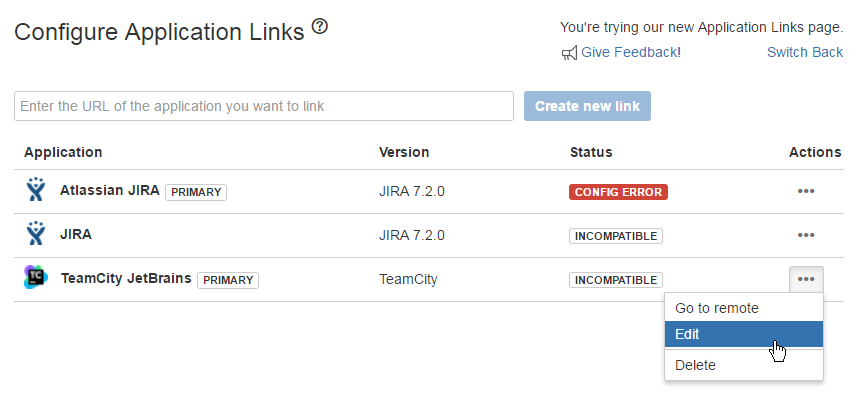Open the Give Feedback link
This screenshot has width=859, height=402.
point(629,52)
